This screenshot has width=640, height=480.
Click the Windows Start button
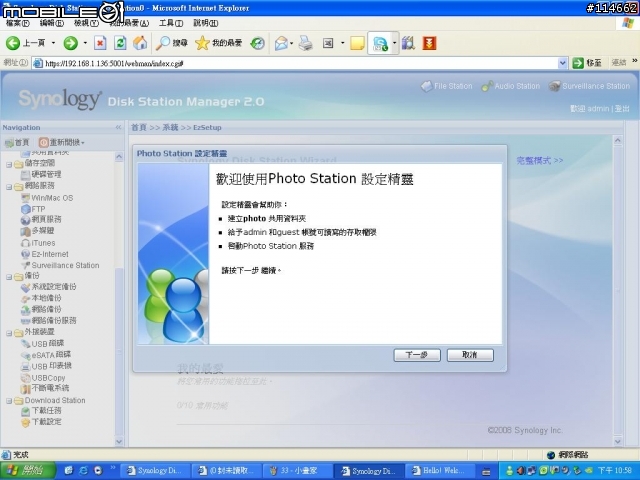click(x=28, y=471)
